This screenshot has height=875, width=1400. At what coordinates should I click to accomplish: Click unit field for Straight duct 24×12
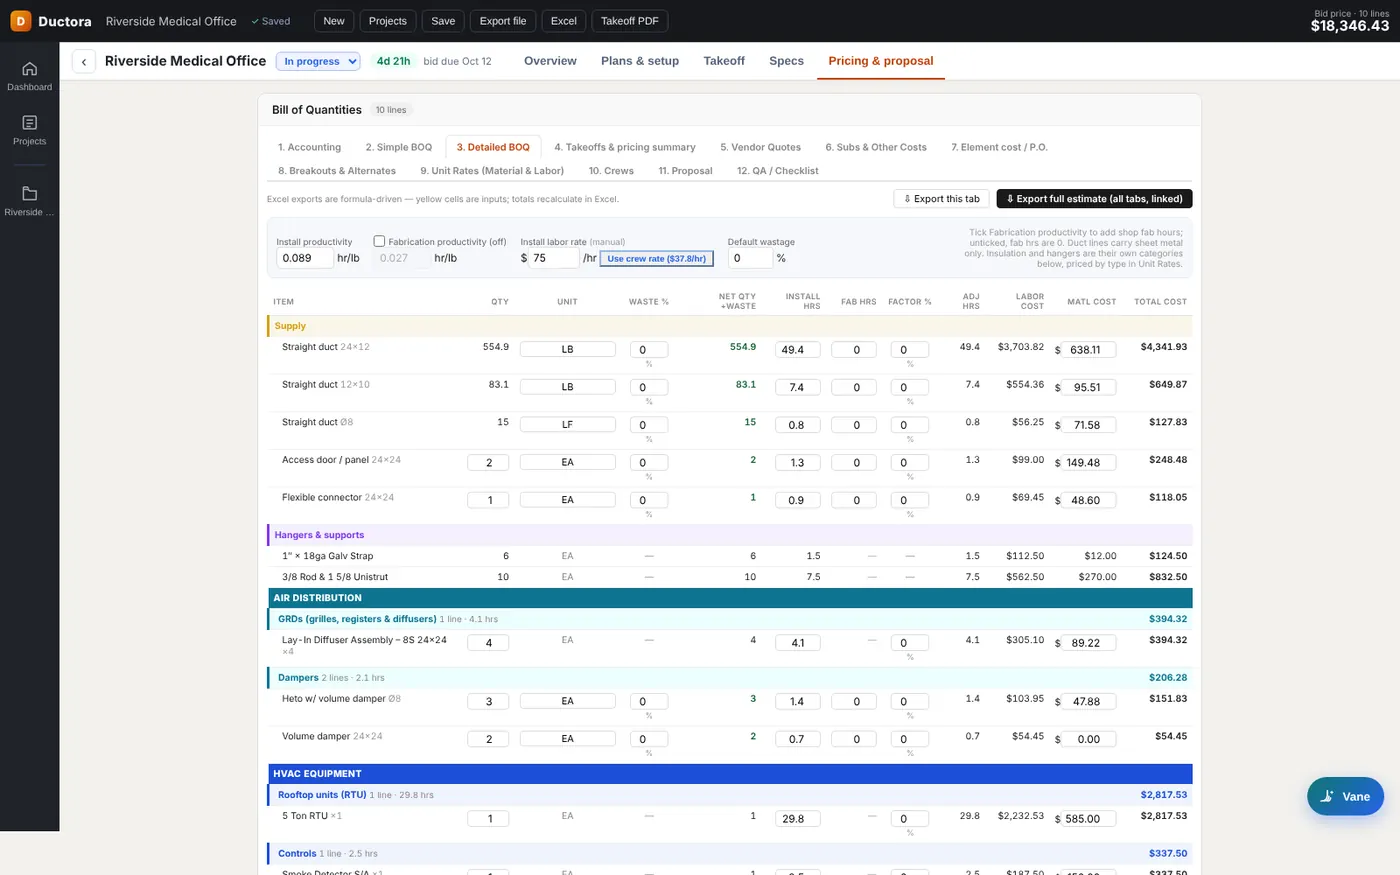[567, 350]
